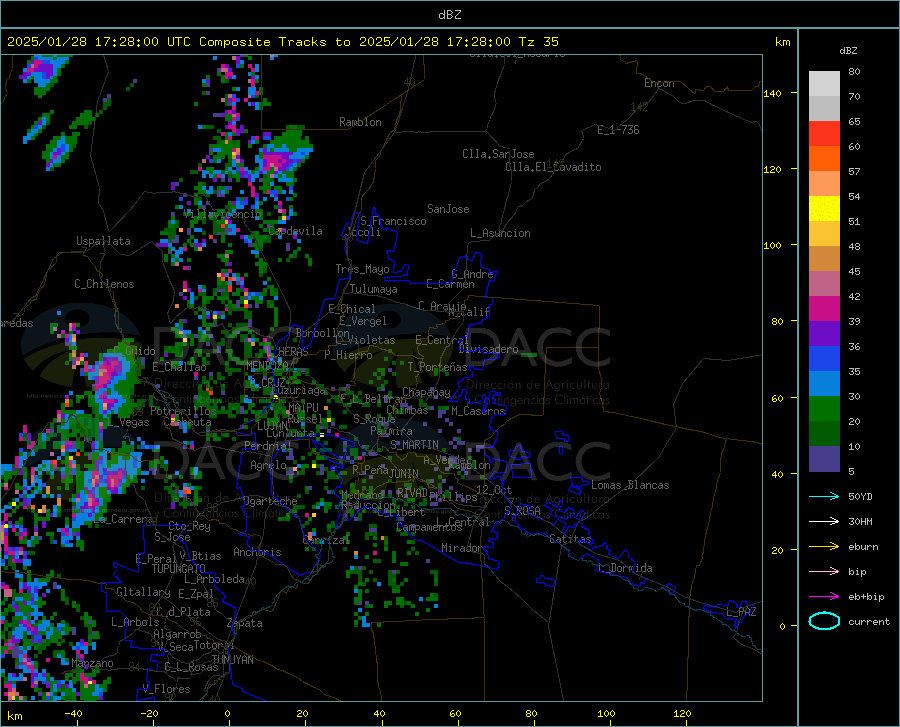Screen dimensions: 900x727
Task: Click the yellow eburn arrow legend icon
Action: [824, 547]
